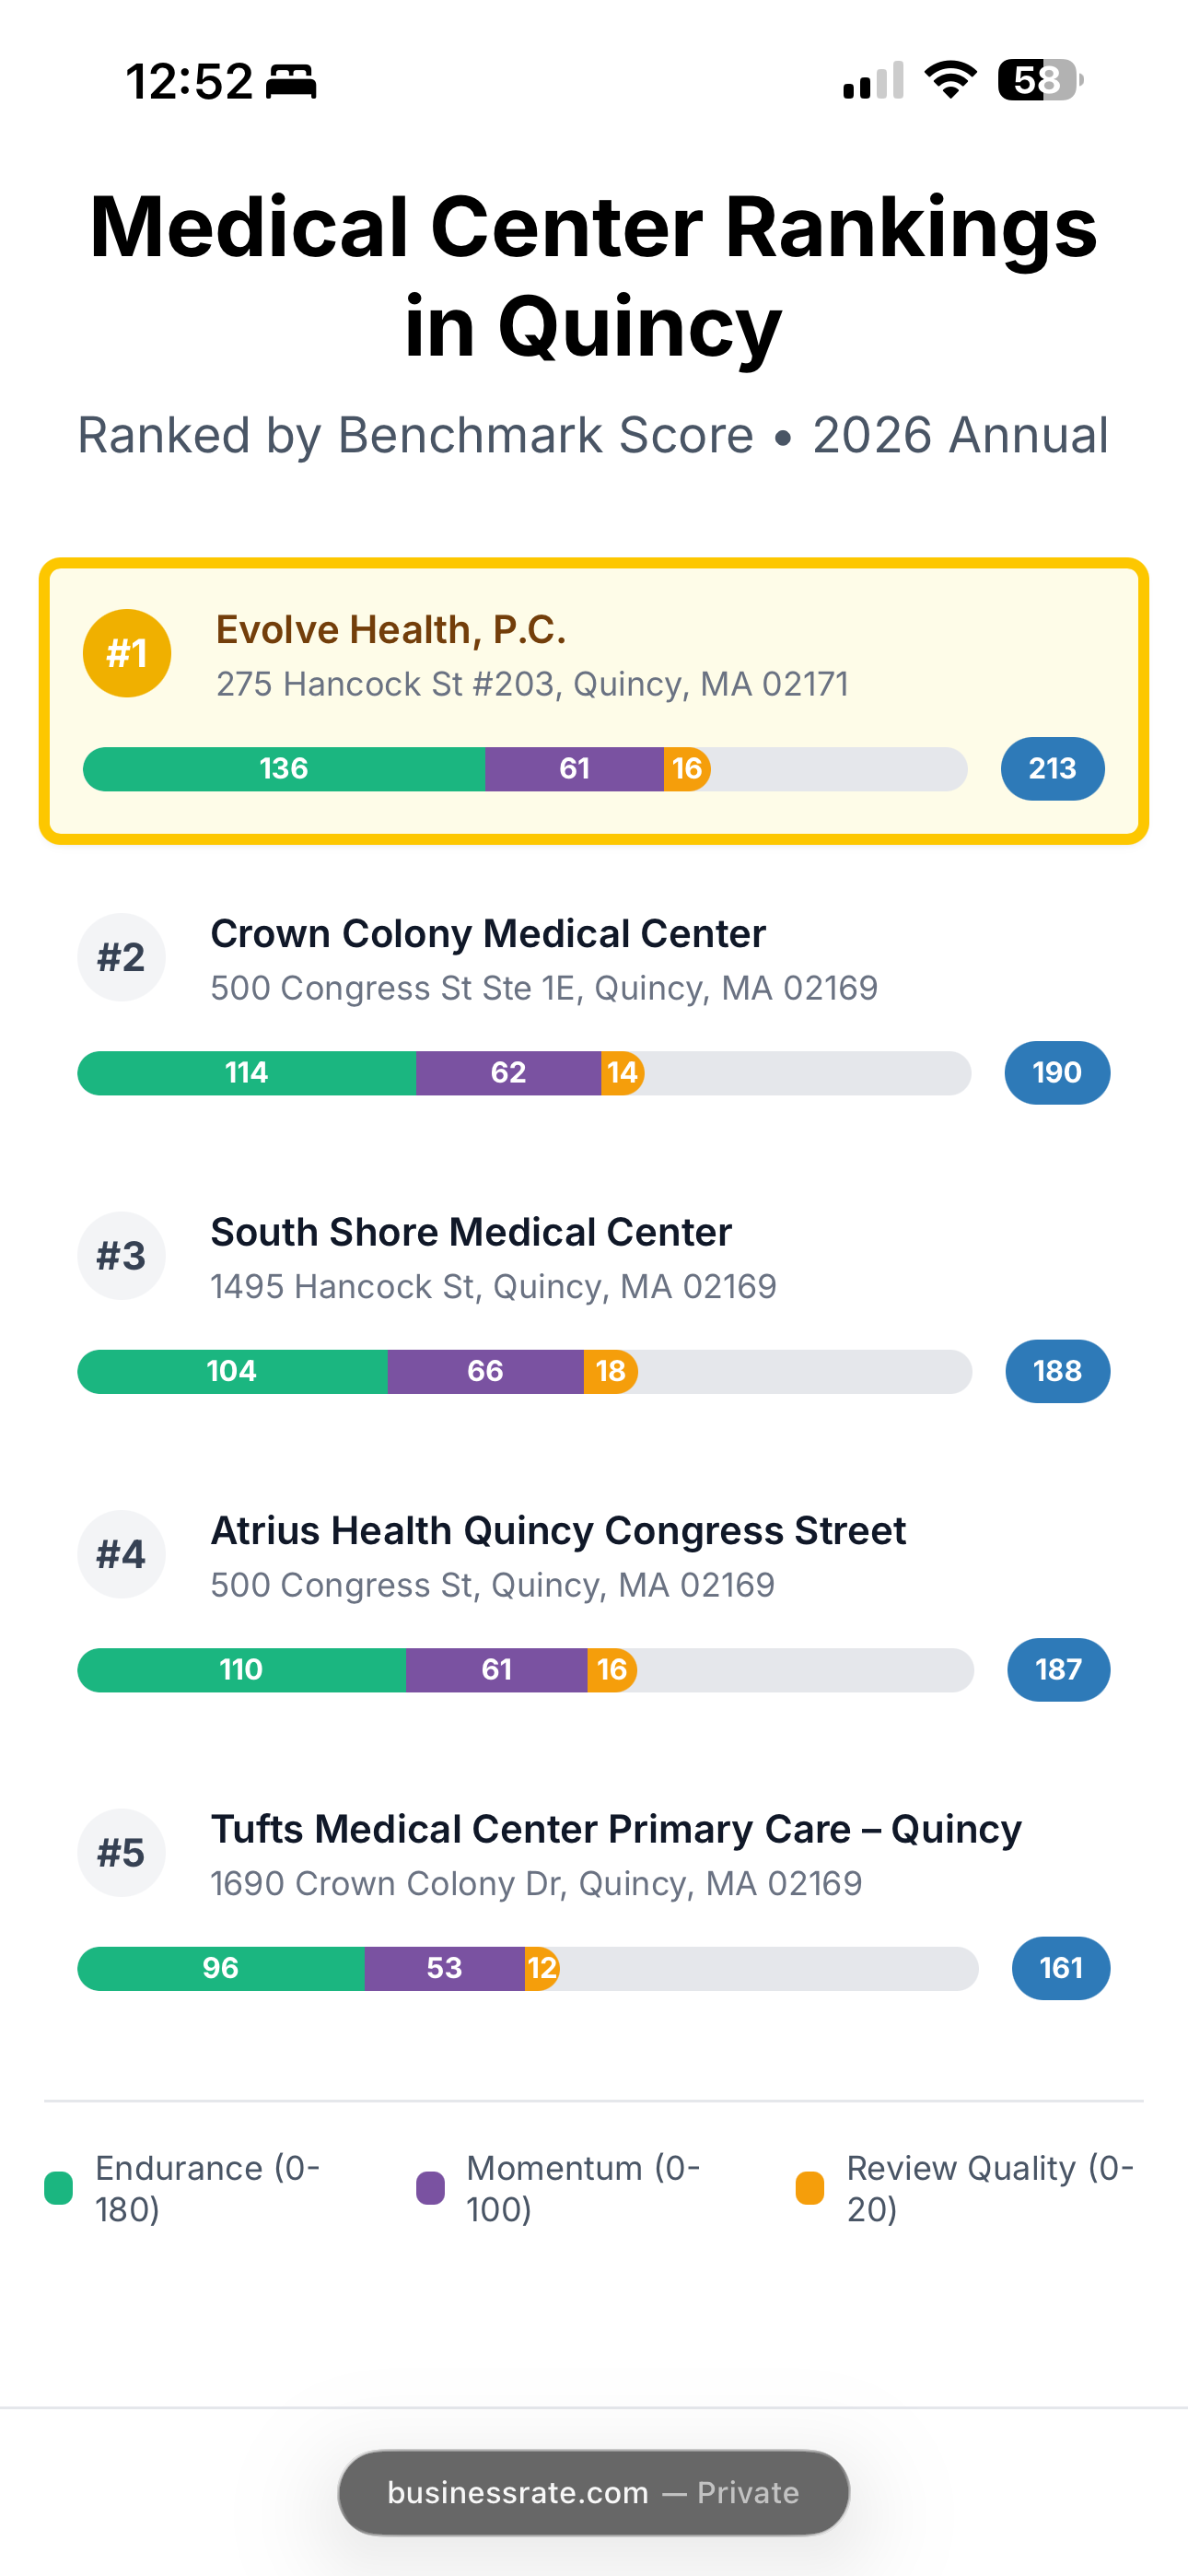Tap the #4 rank badge
The height and width of the screenshot is (2576, 1188).
click(x=121, y=1554)
